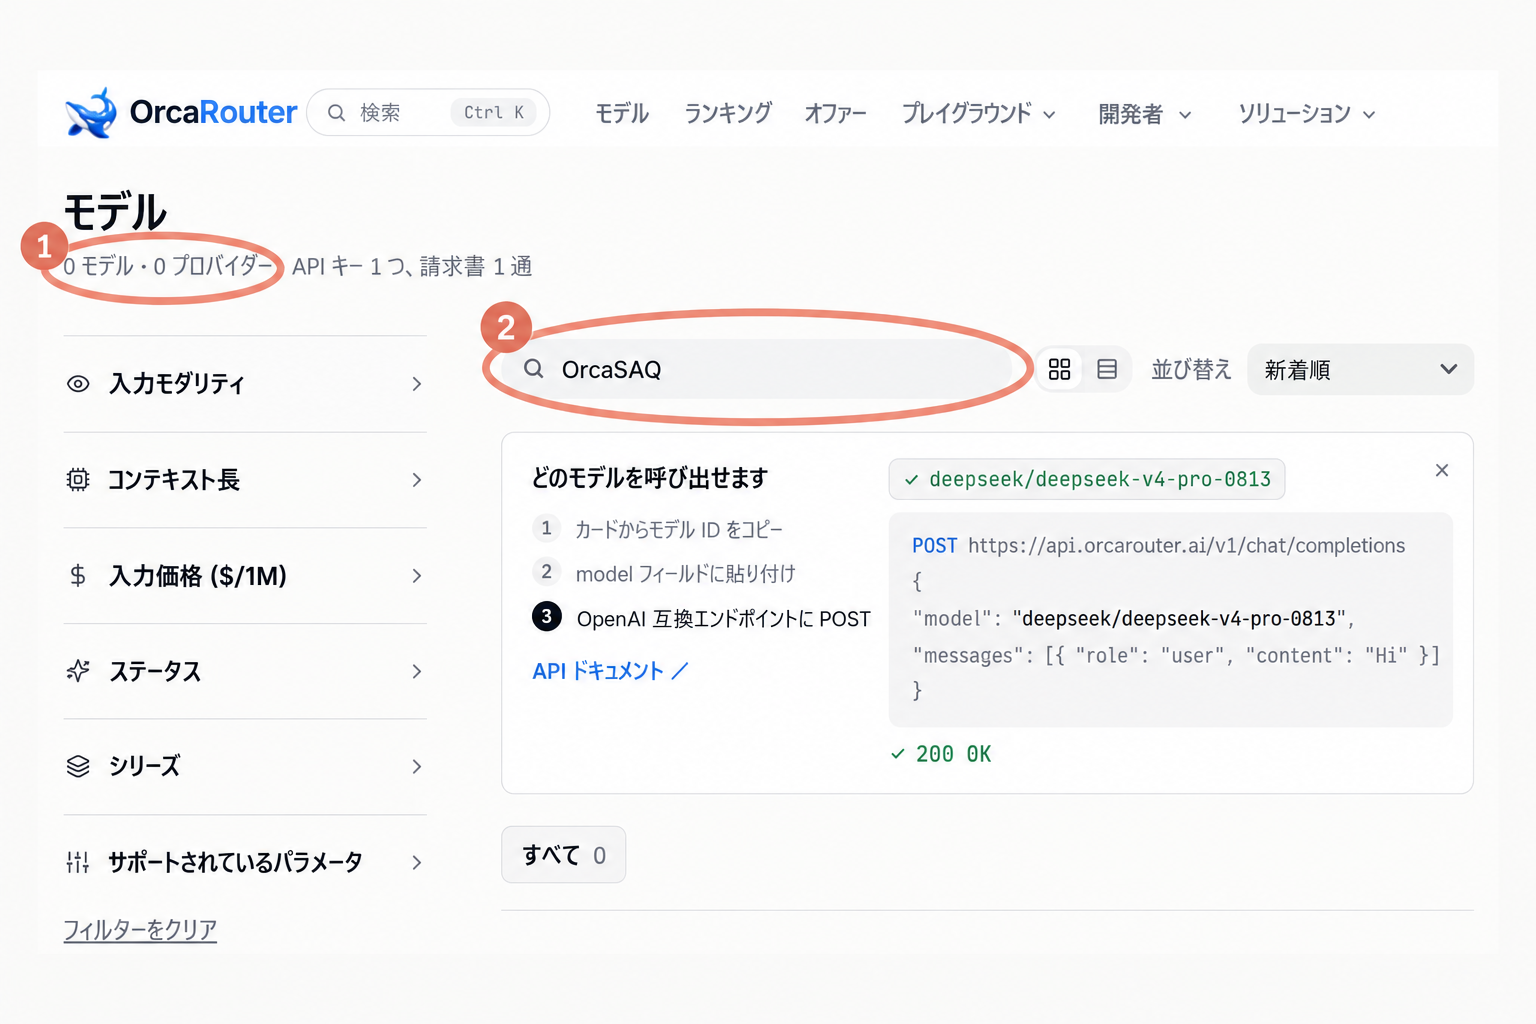
Task: Click the eye icon for 入力モダリティ
Action: coord(78,384)
